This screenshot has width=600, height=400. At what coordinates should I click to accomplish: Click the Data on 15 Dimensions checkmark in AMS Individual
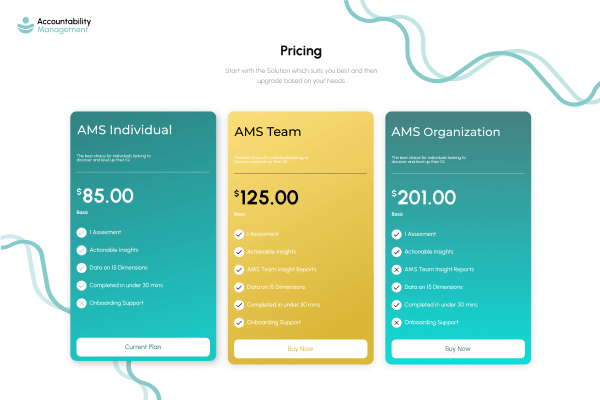point(81,267)
